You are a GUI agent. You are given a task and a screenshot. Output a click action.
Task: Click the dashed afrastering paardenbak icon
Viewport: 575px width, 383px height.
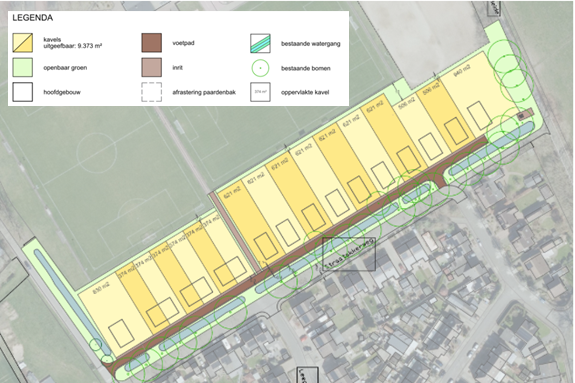click(x=151, y=92)
